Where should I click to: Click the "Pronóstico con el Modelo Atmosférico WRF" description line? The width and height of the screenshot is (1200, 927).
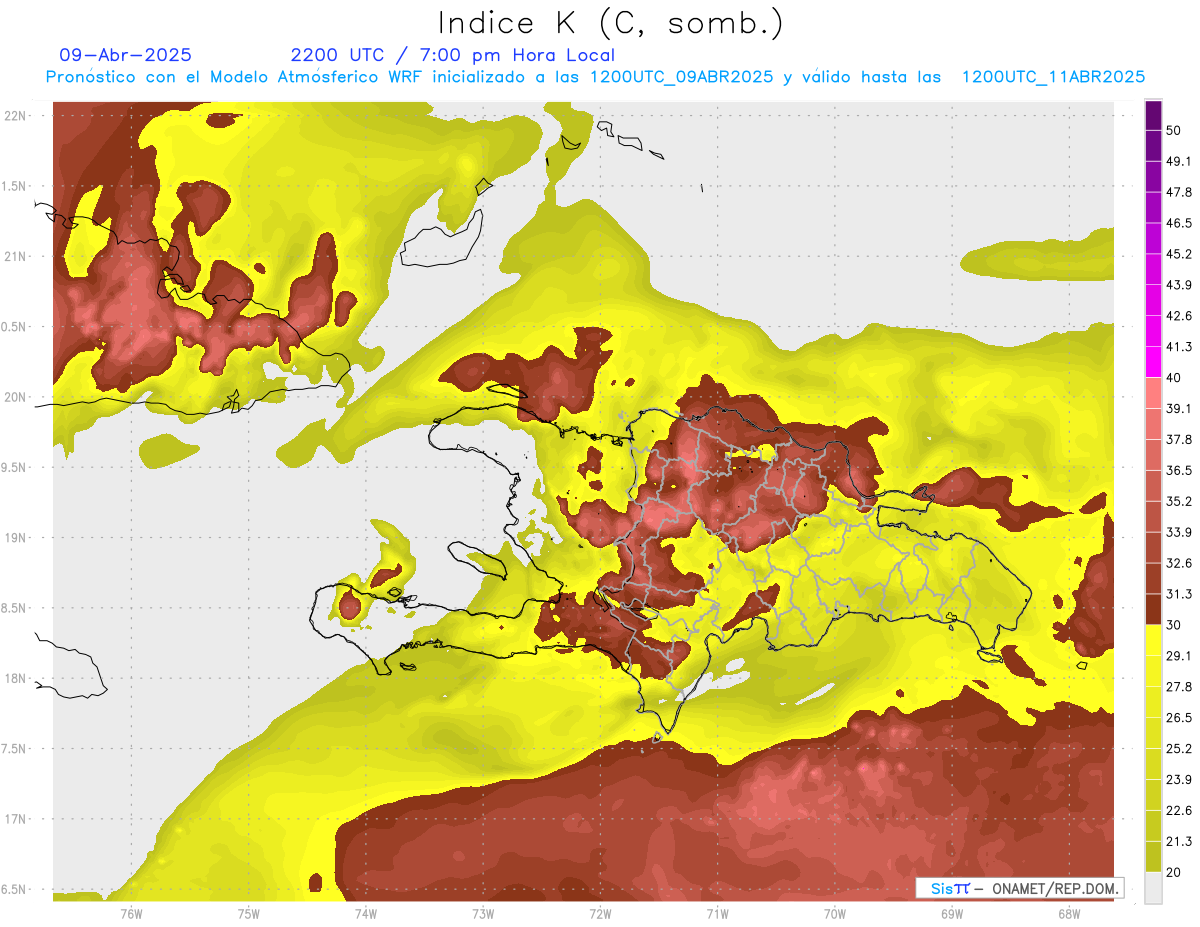[x=595, y=77]
